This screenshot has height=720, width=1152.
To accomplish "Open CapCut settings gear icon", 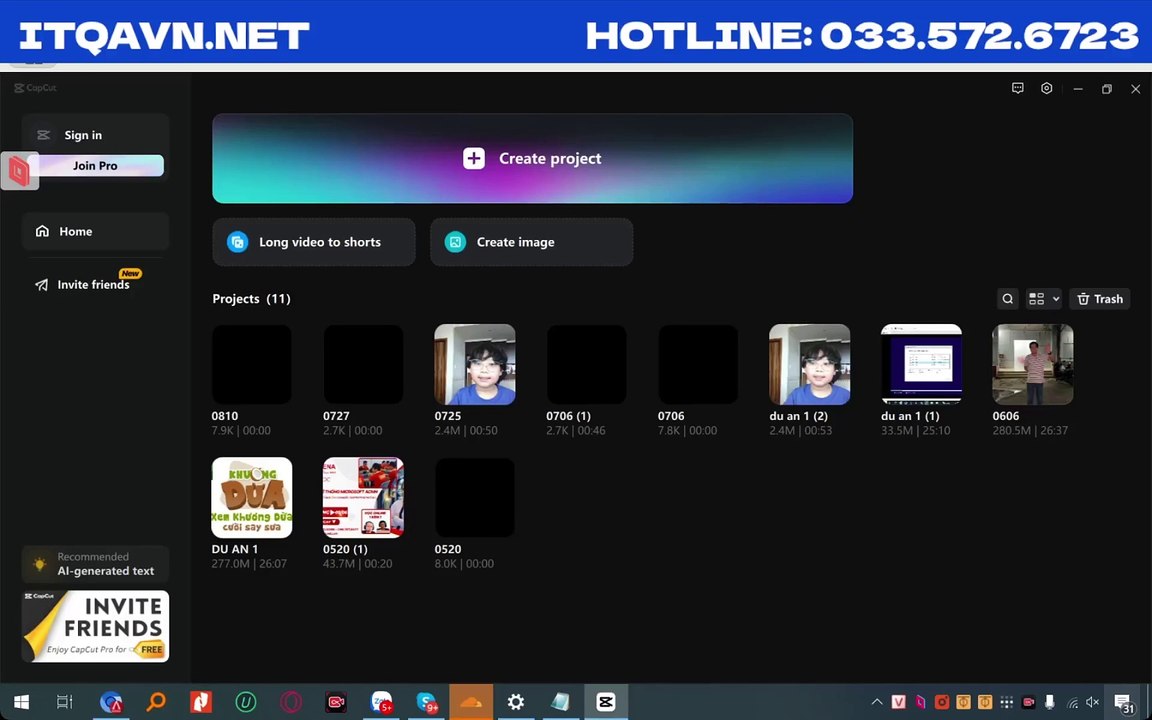I will click(1046, 89).
